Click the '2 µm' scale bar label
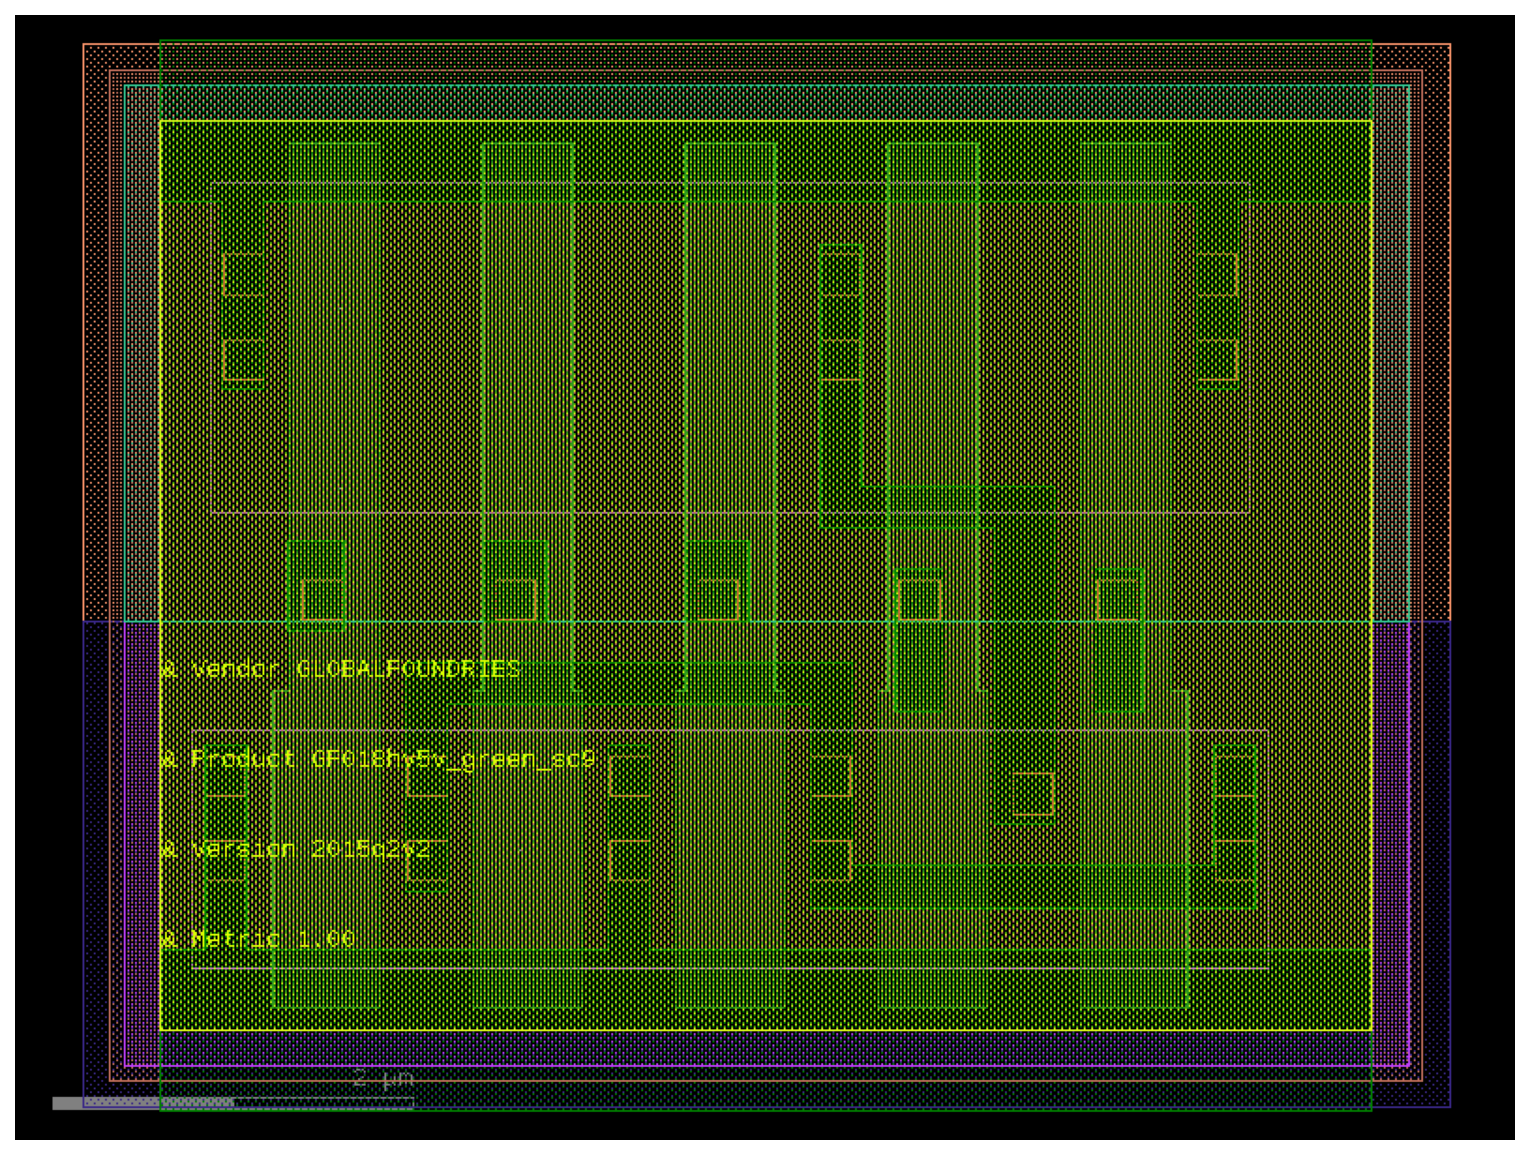This screenshot has height=1155, width=1530. click(383, 1078)
